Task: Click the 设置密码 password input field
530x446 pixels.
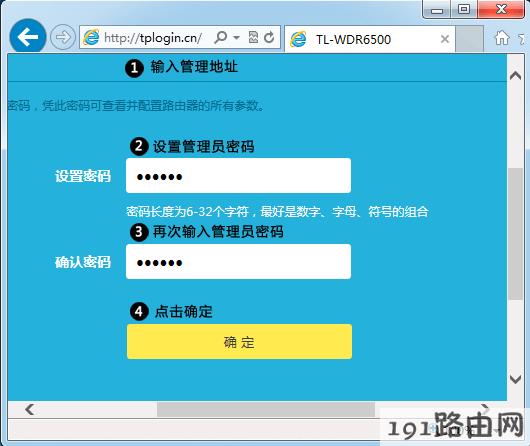Action: [238, 175]
